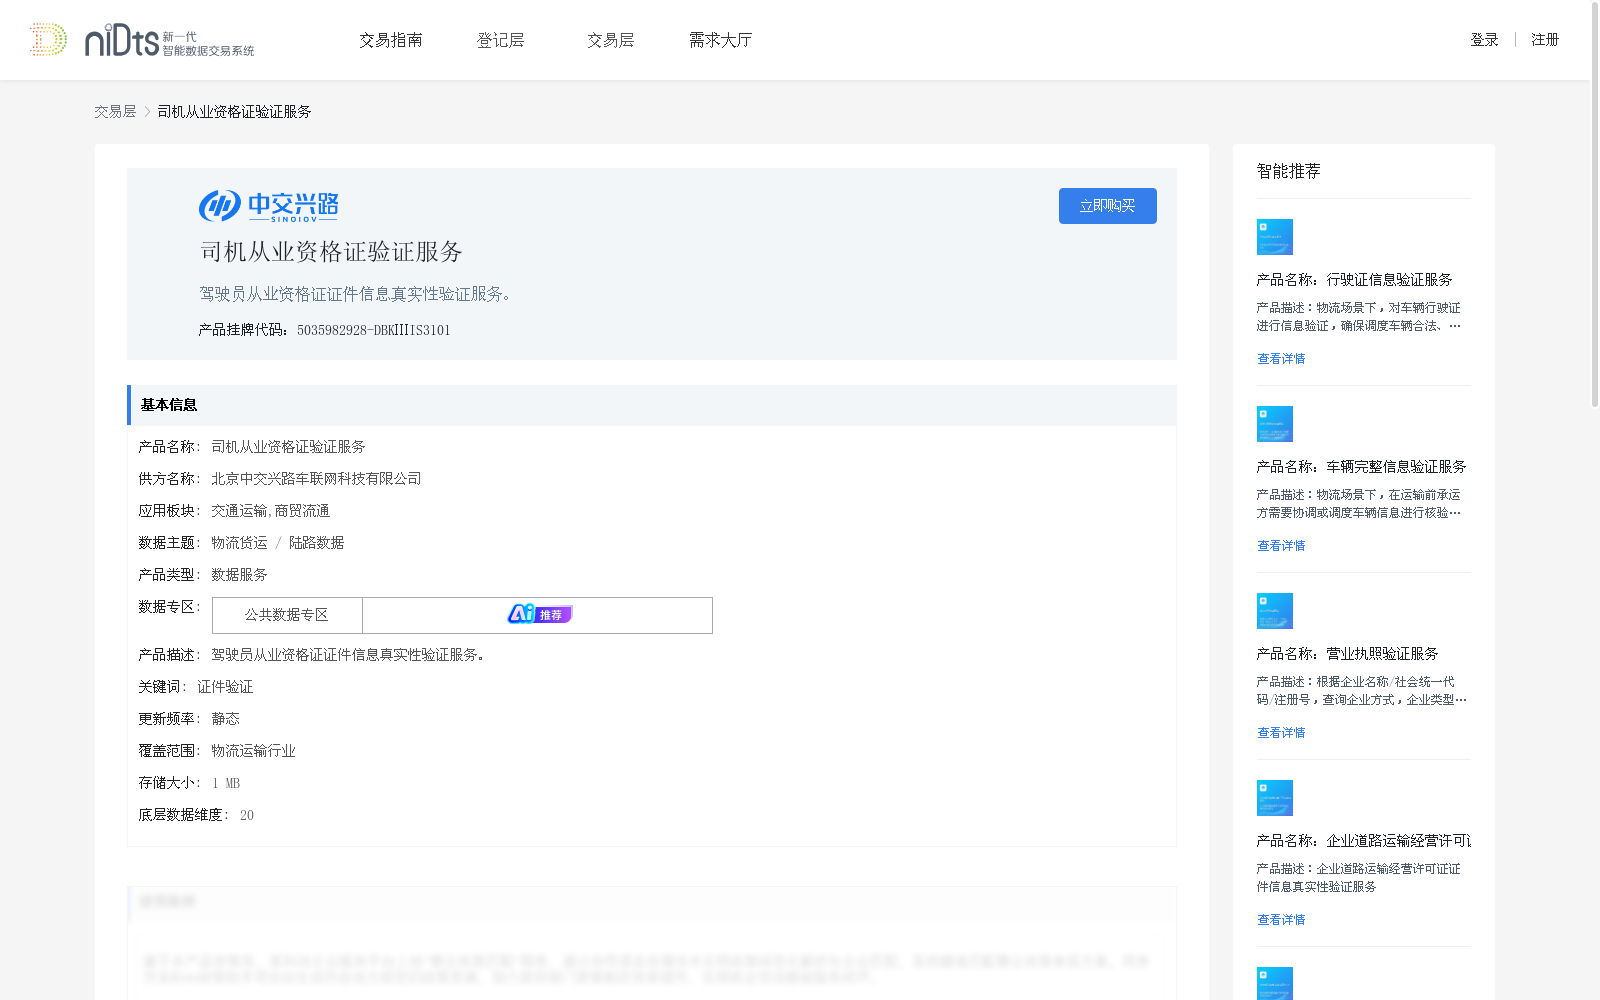
Task: Click the listing code 5035982928-DBKIIIIS3101
Action: point(374,330)
